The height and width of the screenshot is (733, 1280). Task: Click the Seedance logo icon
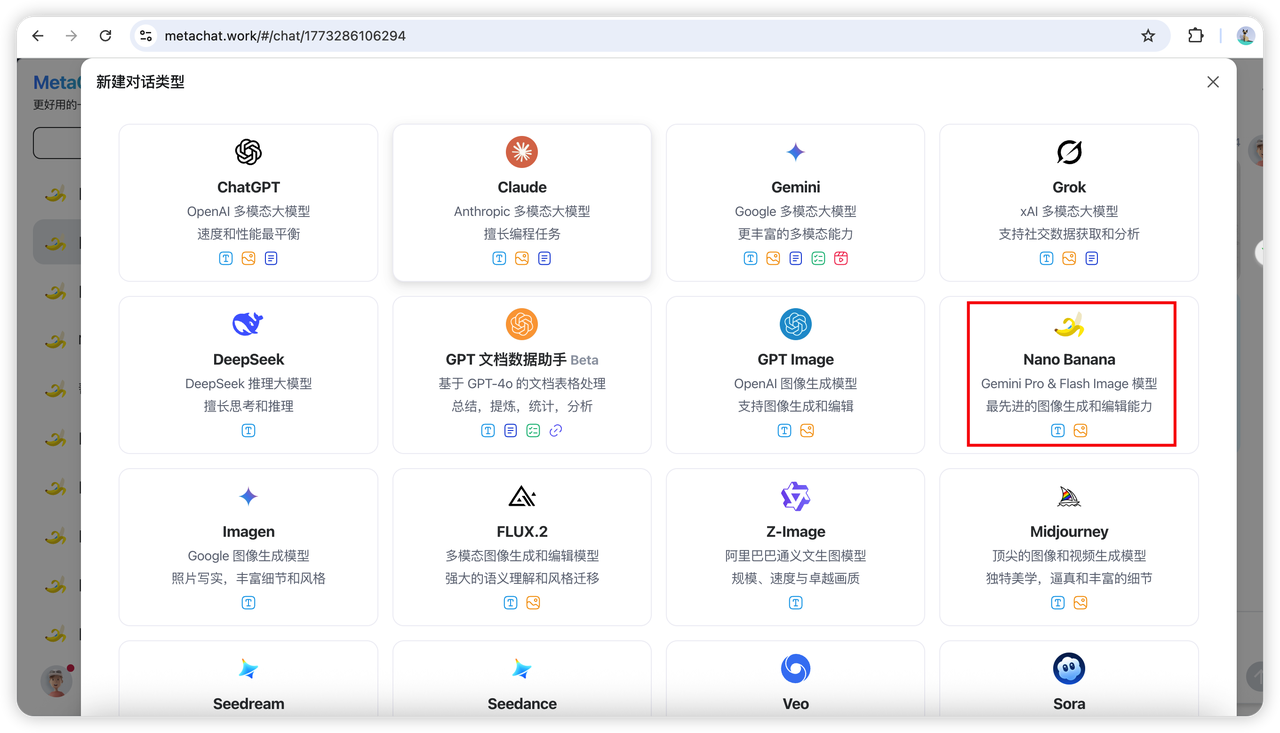coord(522,668)
